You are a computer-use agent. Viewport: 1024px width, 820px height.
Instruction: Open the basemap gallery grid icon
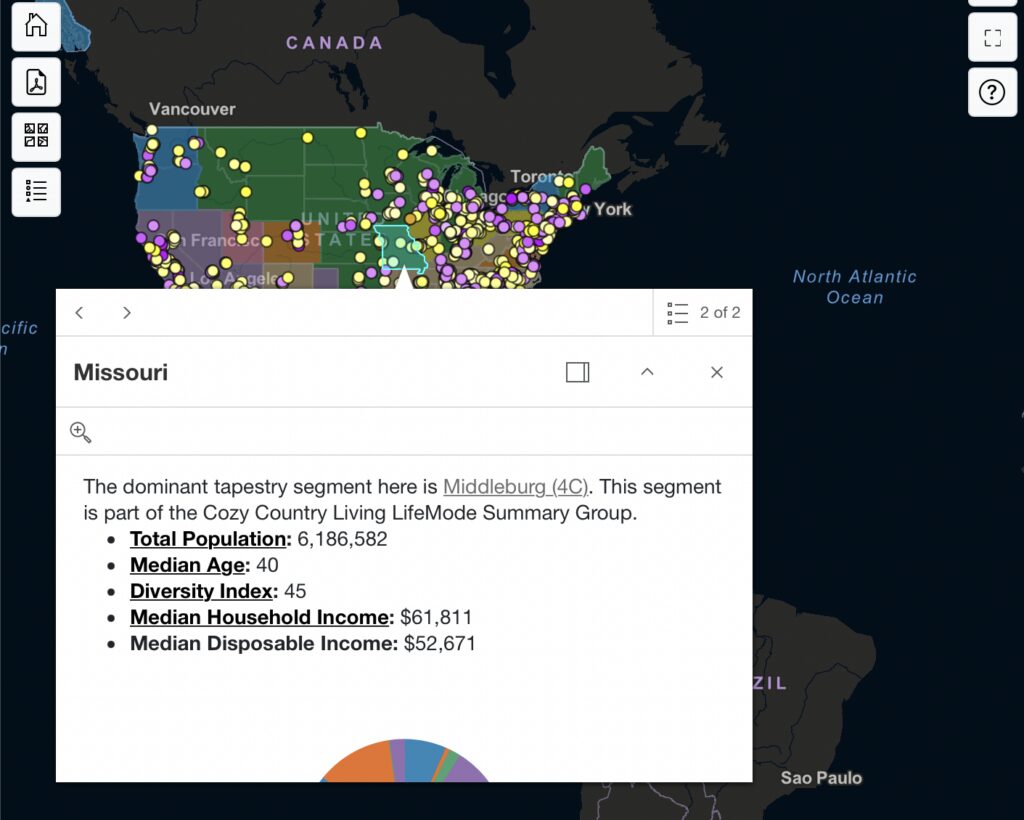36,137
